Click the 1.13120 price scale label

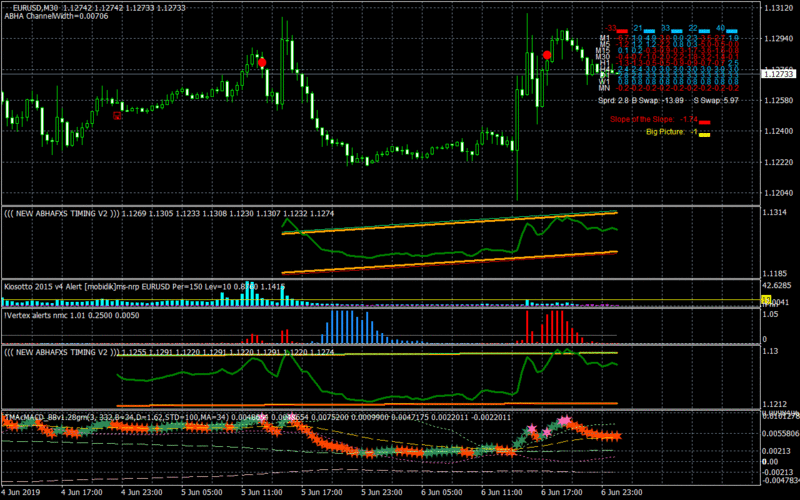[778, 8]
